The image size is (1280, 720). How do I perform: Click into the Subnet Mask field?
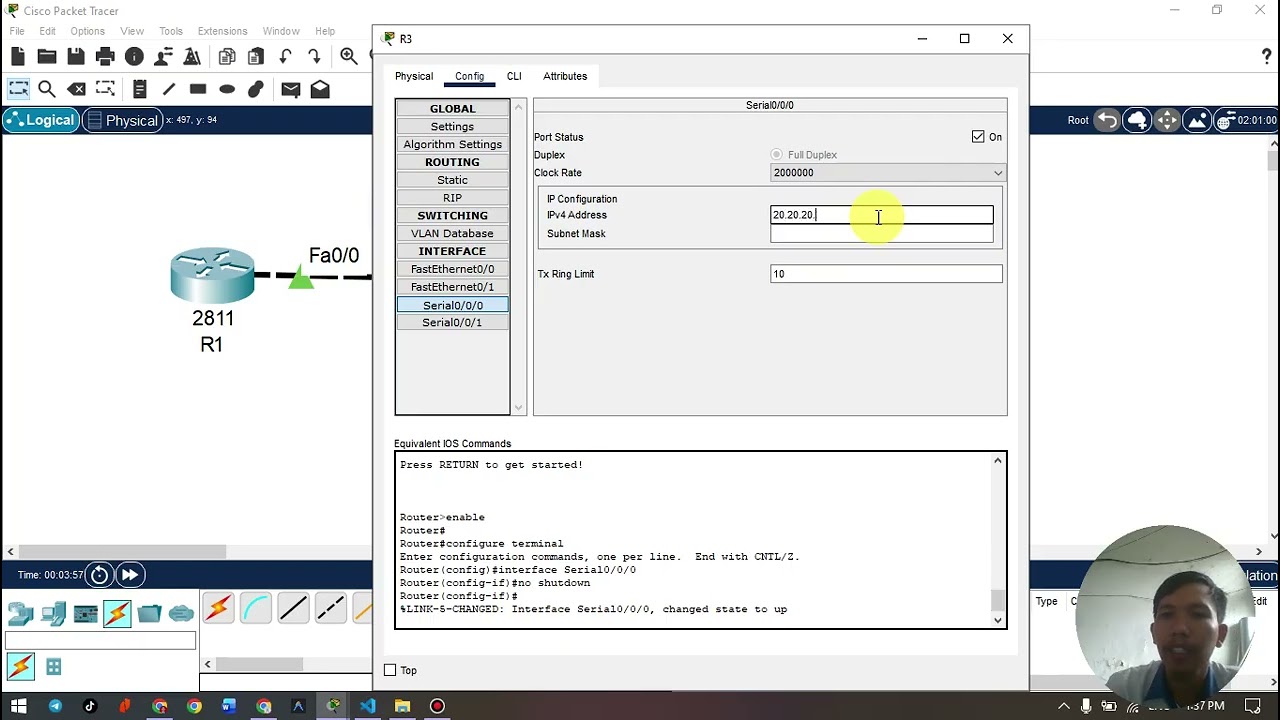[881, 234]
